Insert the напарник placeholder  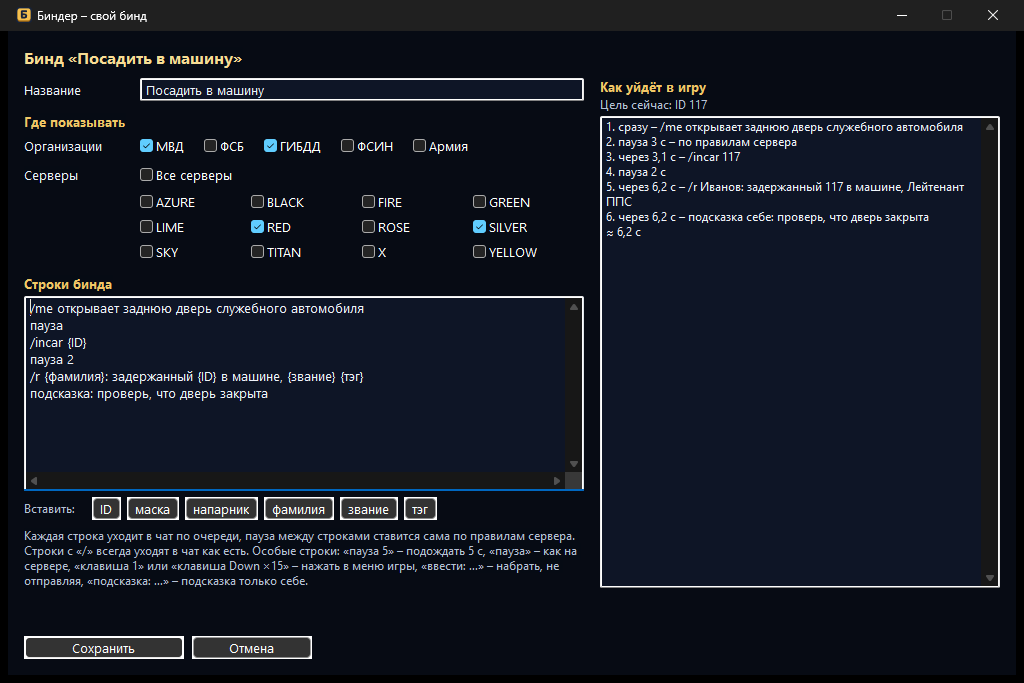(221, 509)
